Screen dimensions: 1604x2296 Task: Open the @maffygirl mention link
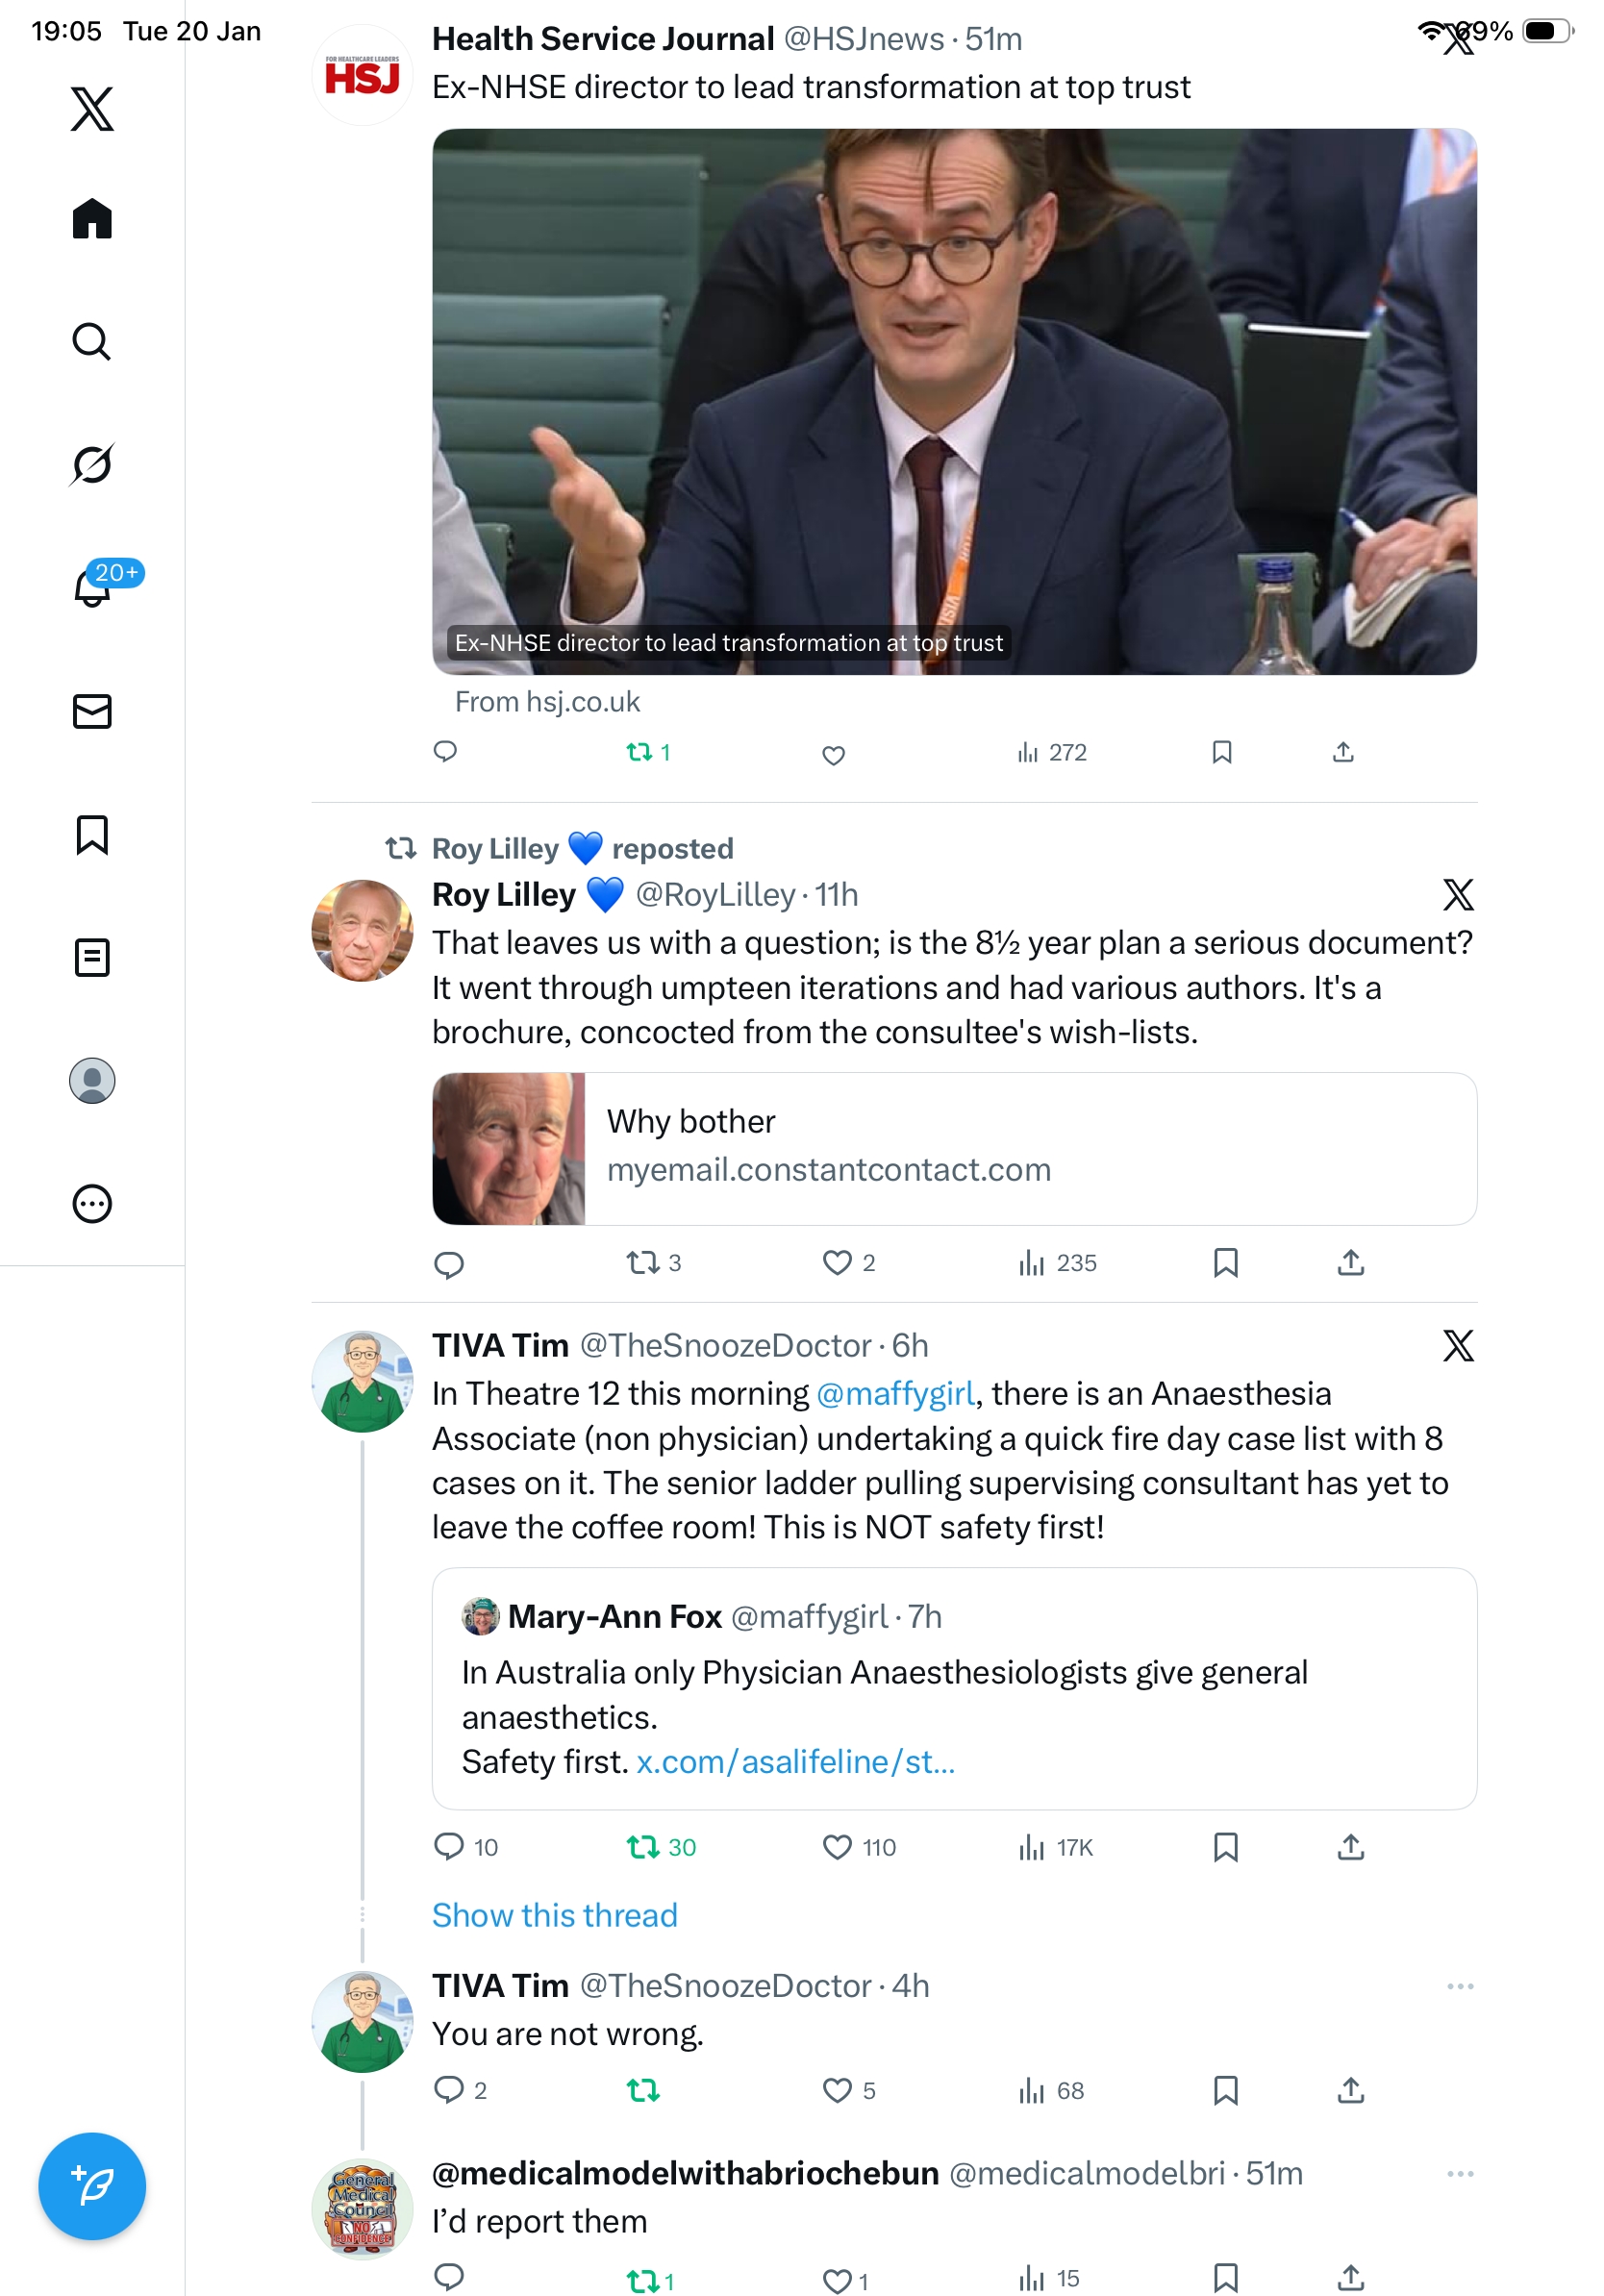tap(895, 1393)
